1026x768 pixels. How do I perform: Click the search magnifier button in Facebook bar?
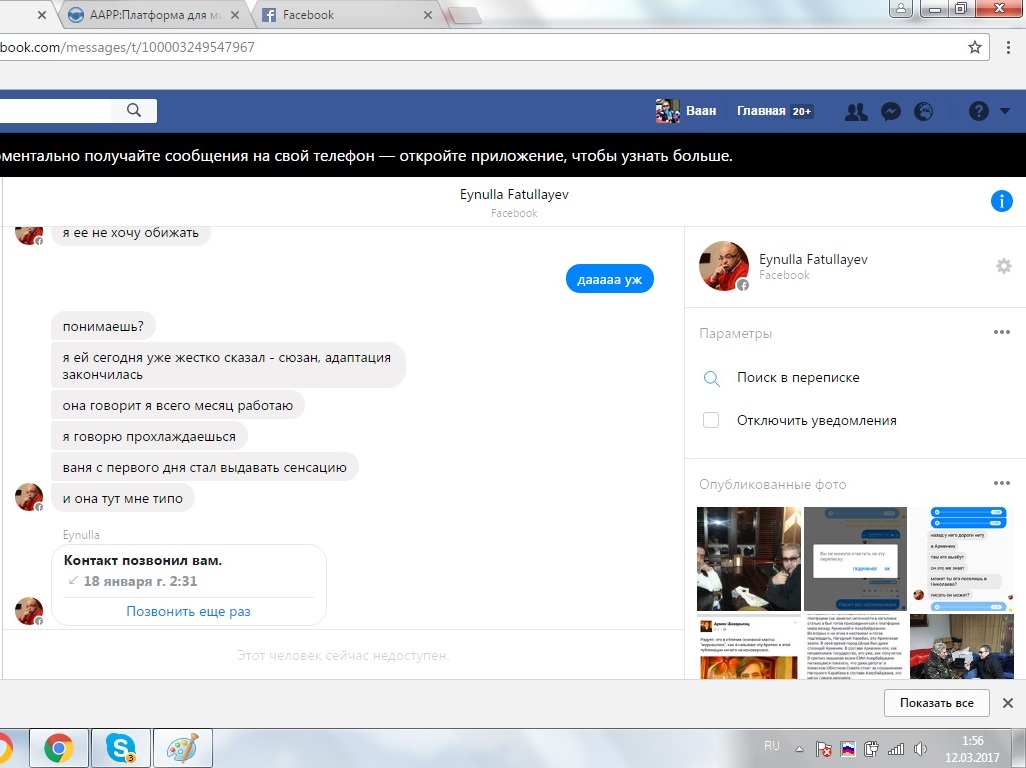point(134,111)
